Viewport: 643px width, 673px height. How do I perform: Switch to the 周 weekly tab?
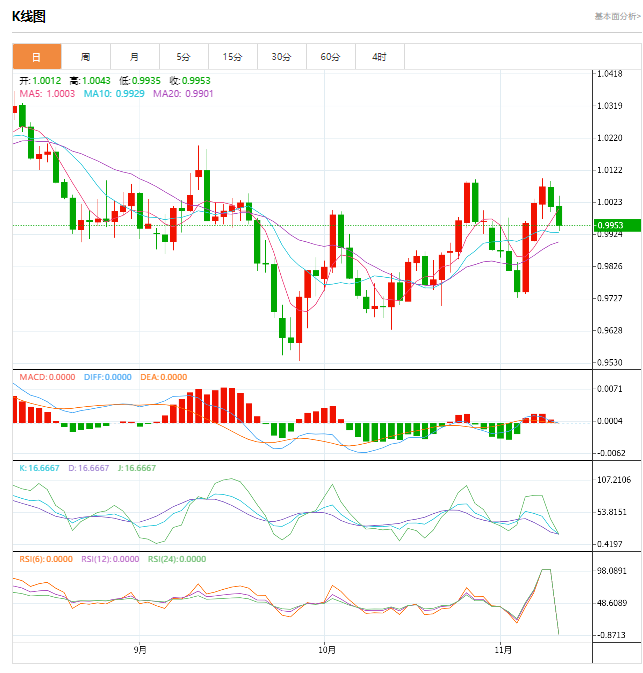[86, 57]
